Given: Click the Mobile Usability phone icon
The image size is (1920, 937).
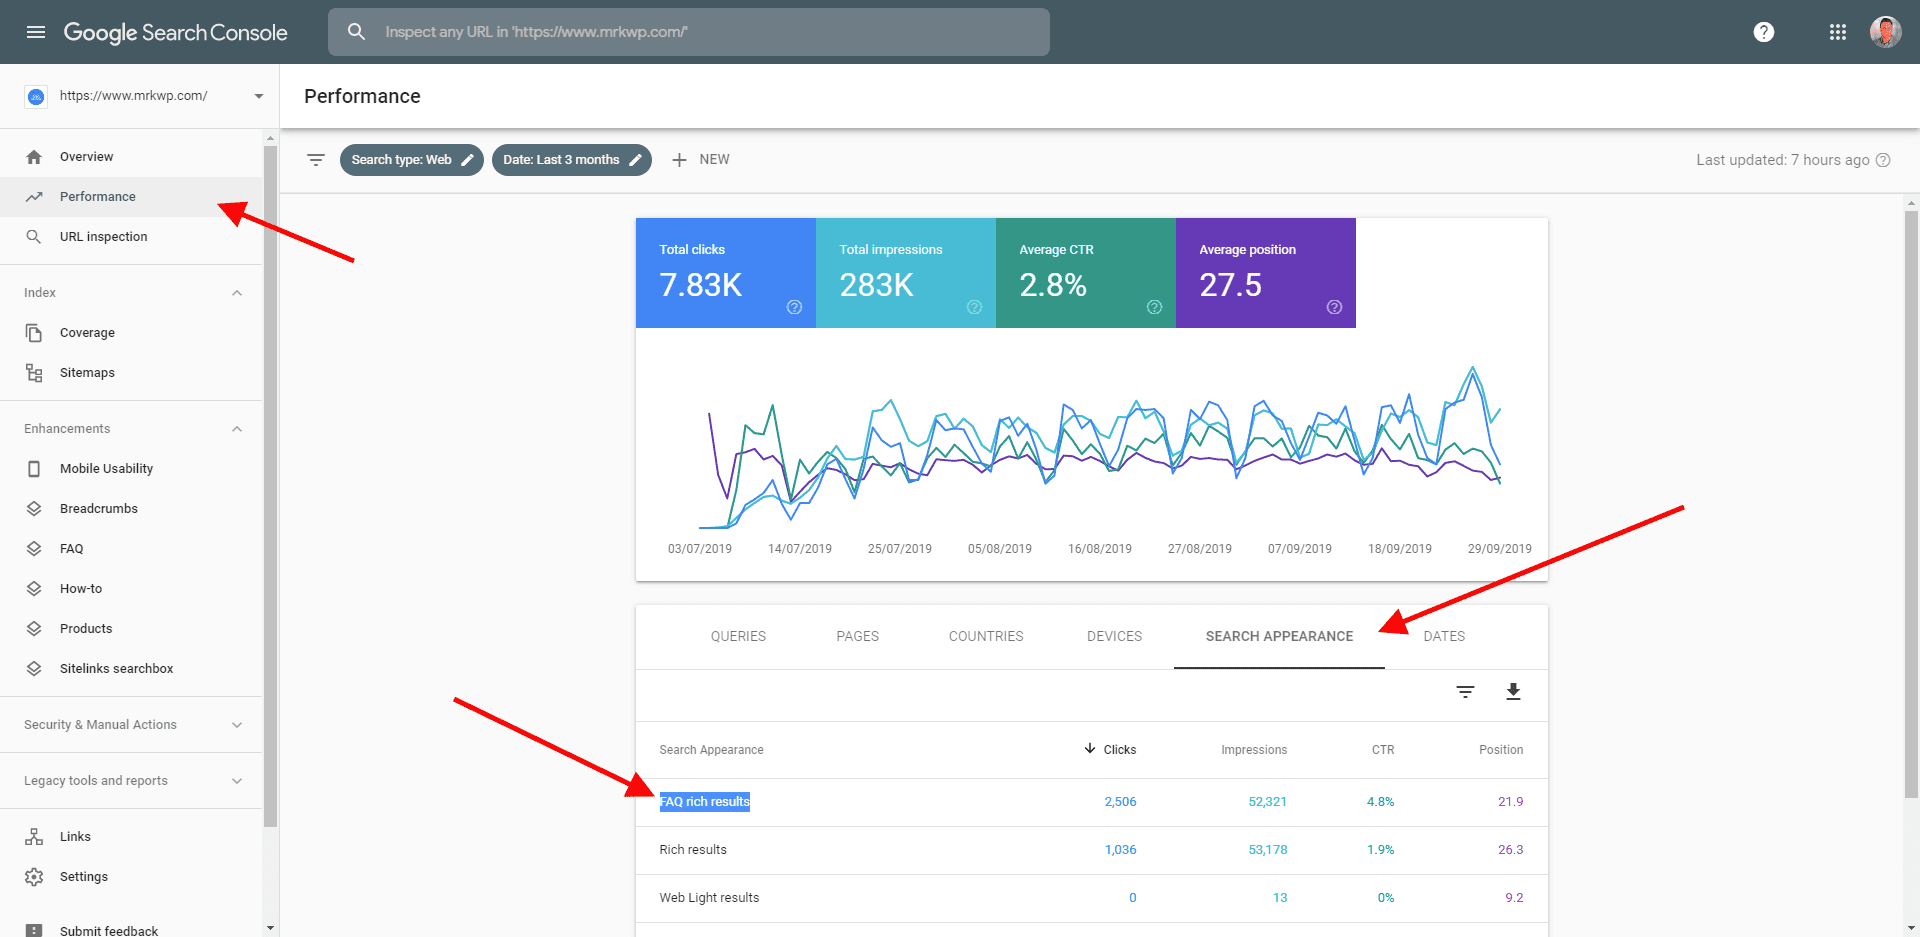Looking at the screenshot, I should click(x=34, y=469).
